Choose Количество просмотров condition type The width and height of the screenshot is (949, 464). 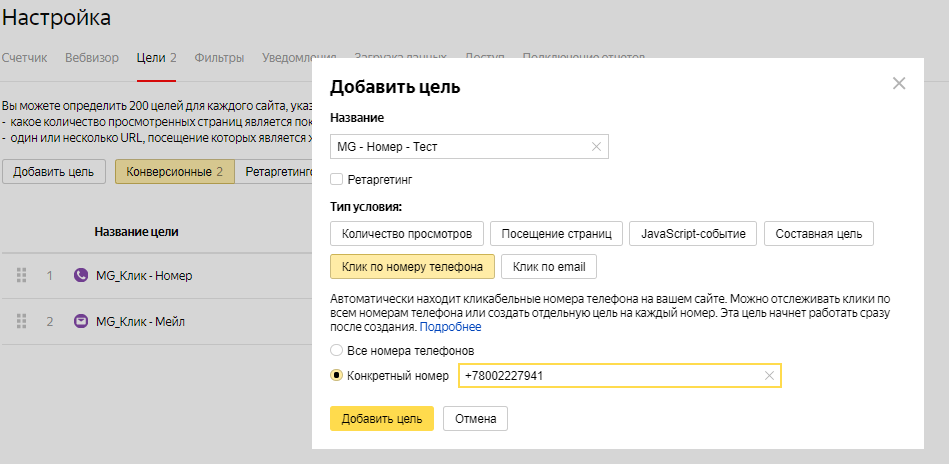[x=407, y=234]
